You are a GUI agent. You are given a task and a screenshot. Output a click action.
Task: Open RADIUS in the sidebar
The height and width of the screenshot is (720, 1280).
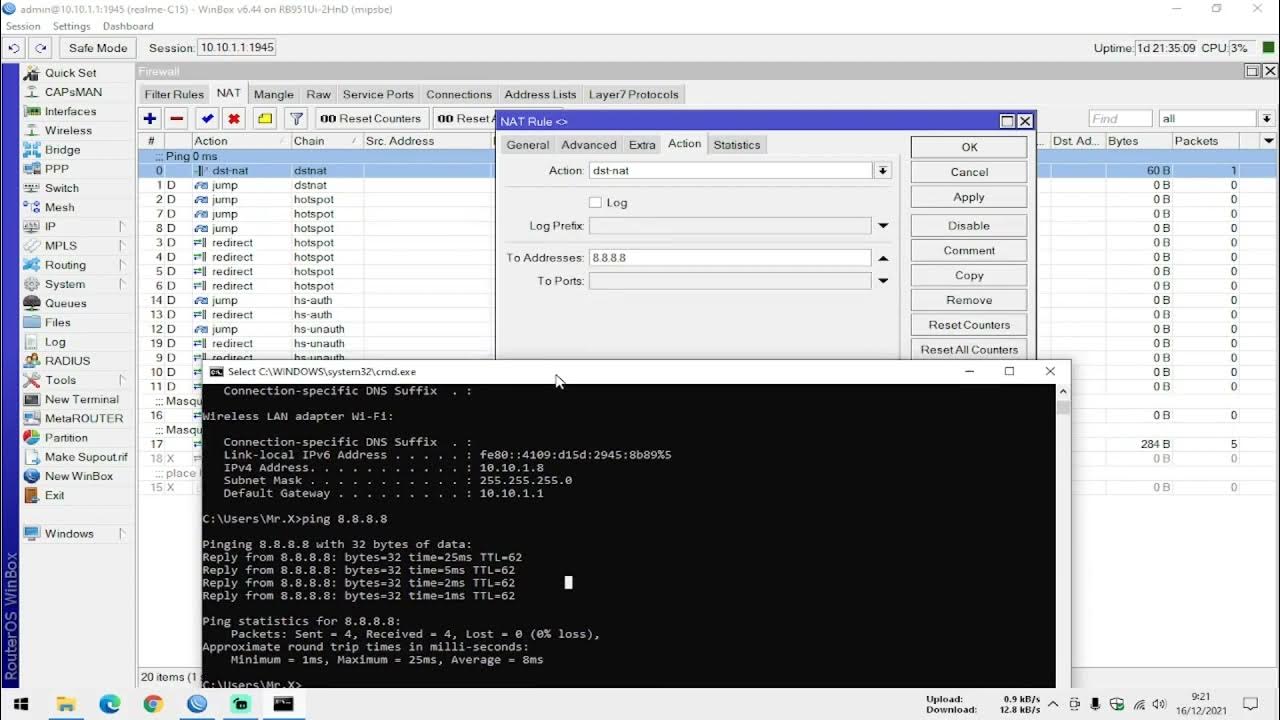tap(67, 361)
